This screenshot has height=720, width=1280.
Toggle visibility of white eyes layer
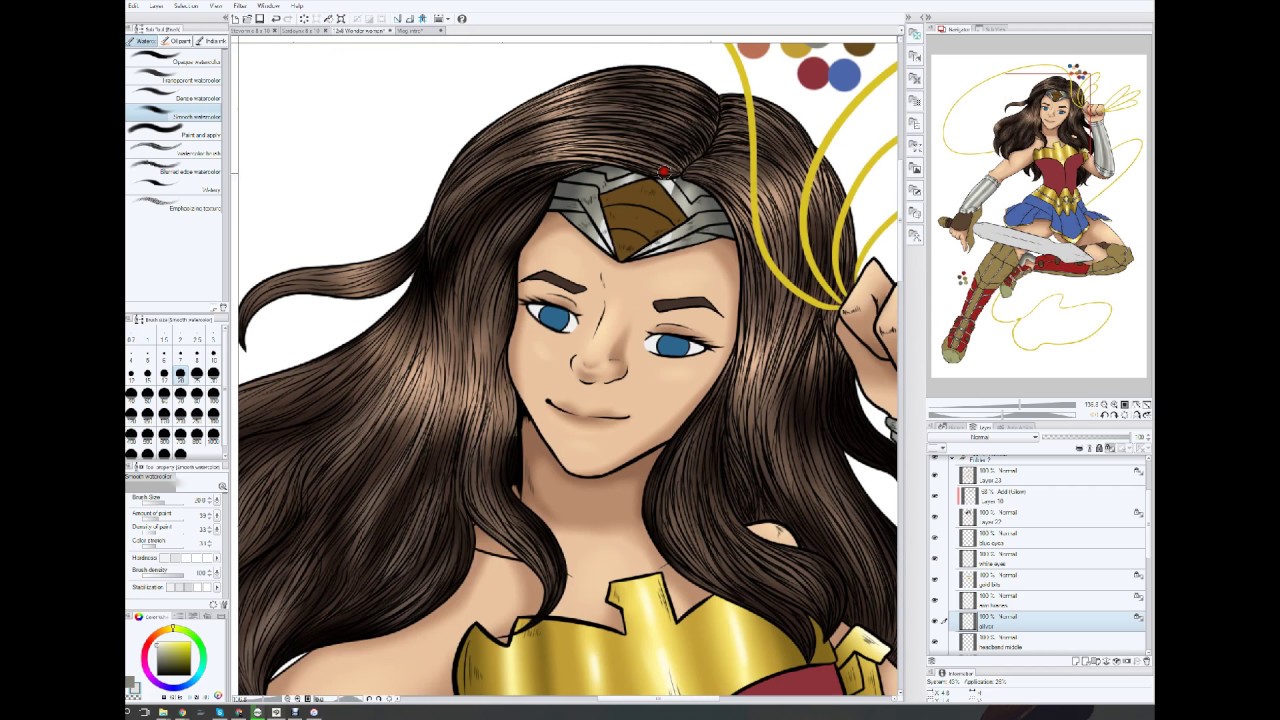click(935, 559)
